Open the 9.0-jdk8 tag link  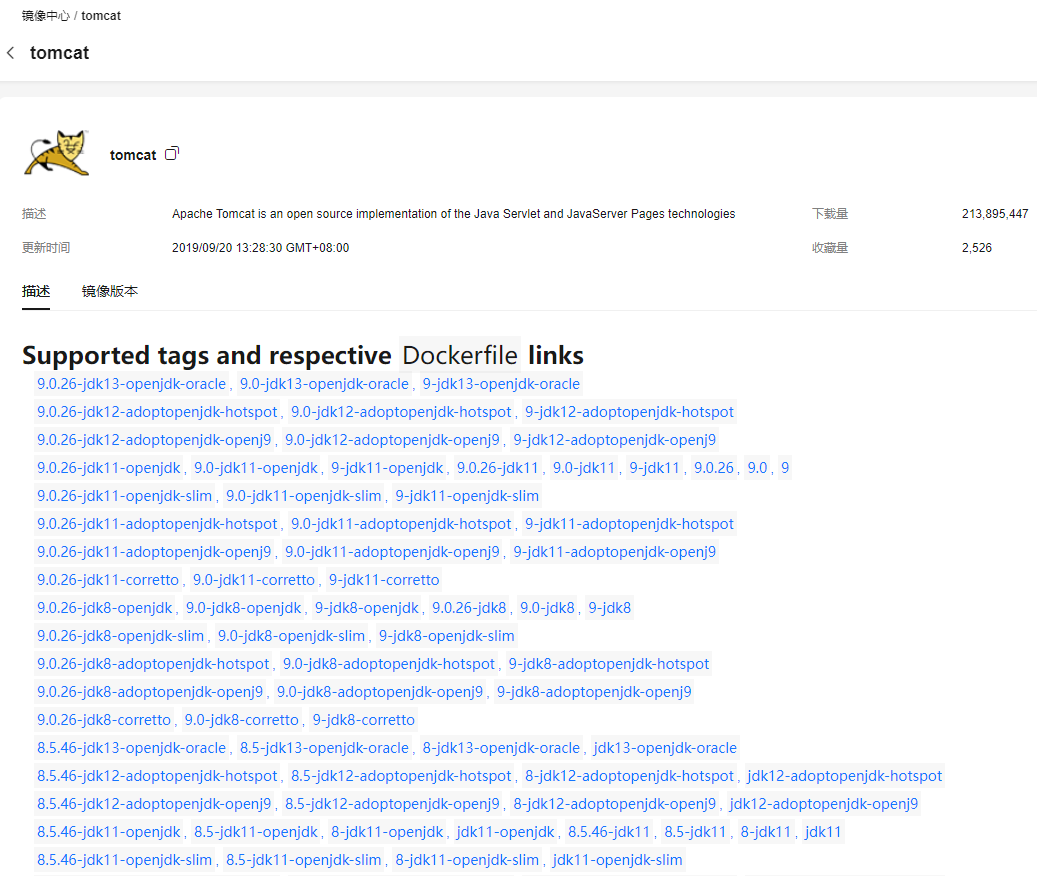[548, 608]
